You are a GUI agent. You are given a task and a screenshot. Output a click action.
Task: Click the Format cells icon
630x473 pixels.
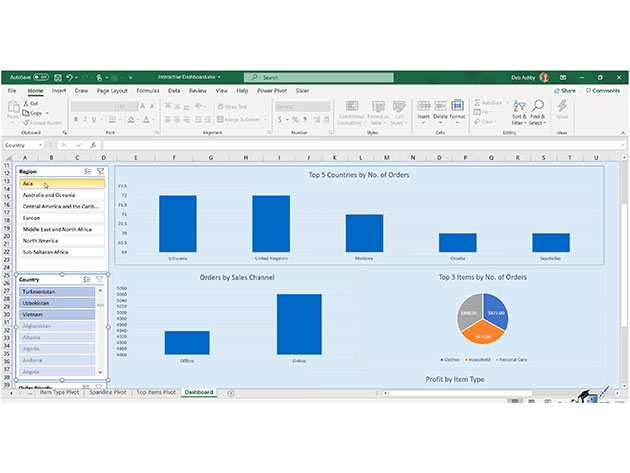(457, 105)
